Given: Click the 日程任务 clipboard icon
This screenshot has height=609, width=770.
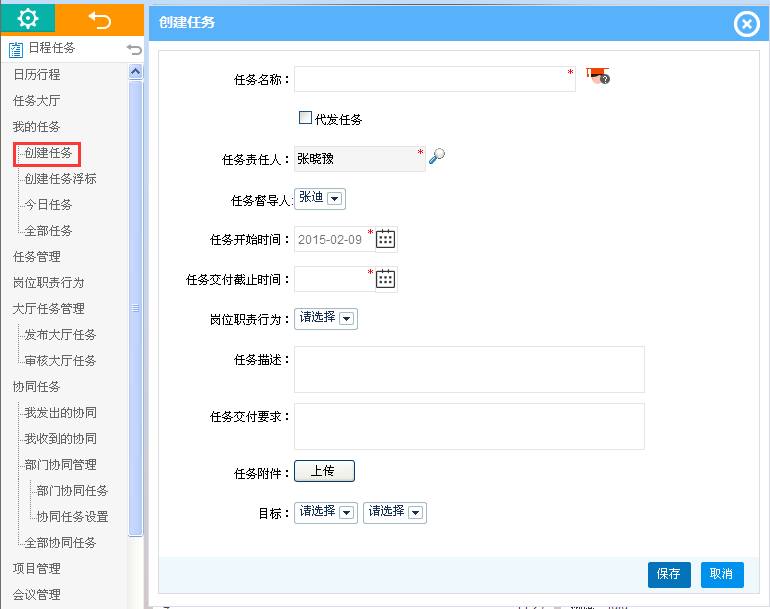Looking at the screenshot, I should click(16, 49).
